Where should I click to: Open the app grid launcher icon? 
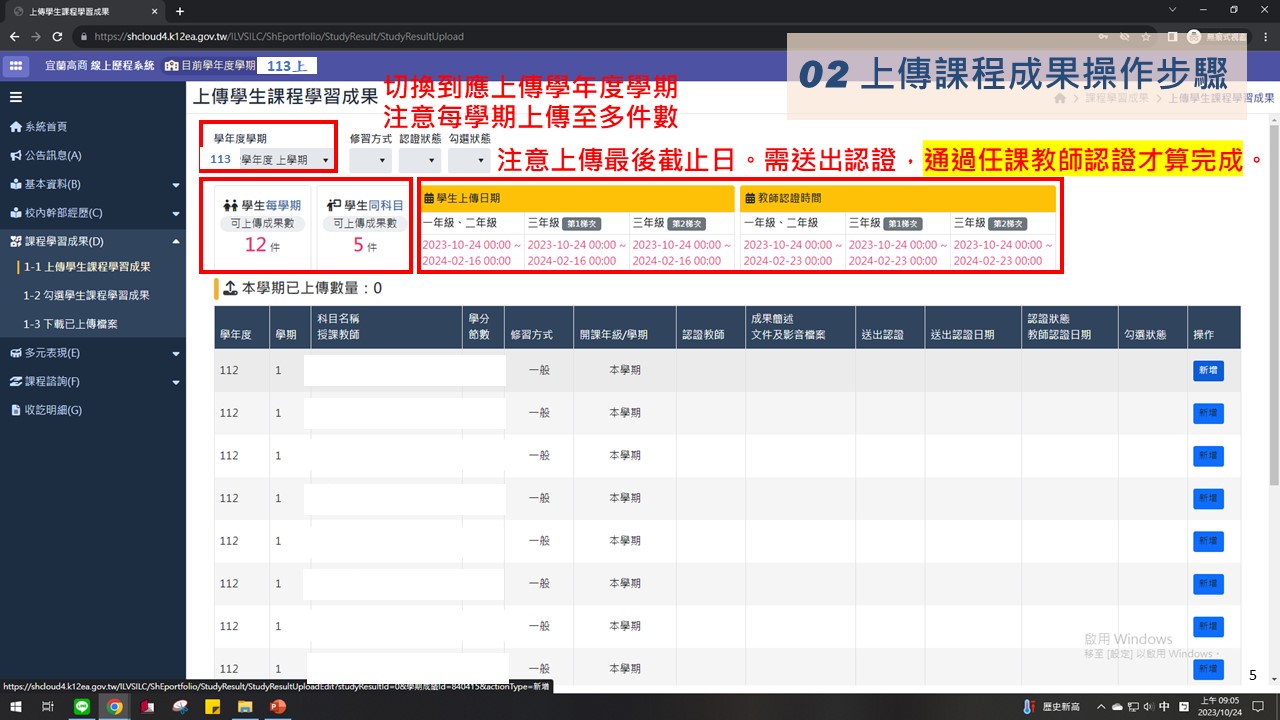coord(16,65)
